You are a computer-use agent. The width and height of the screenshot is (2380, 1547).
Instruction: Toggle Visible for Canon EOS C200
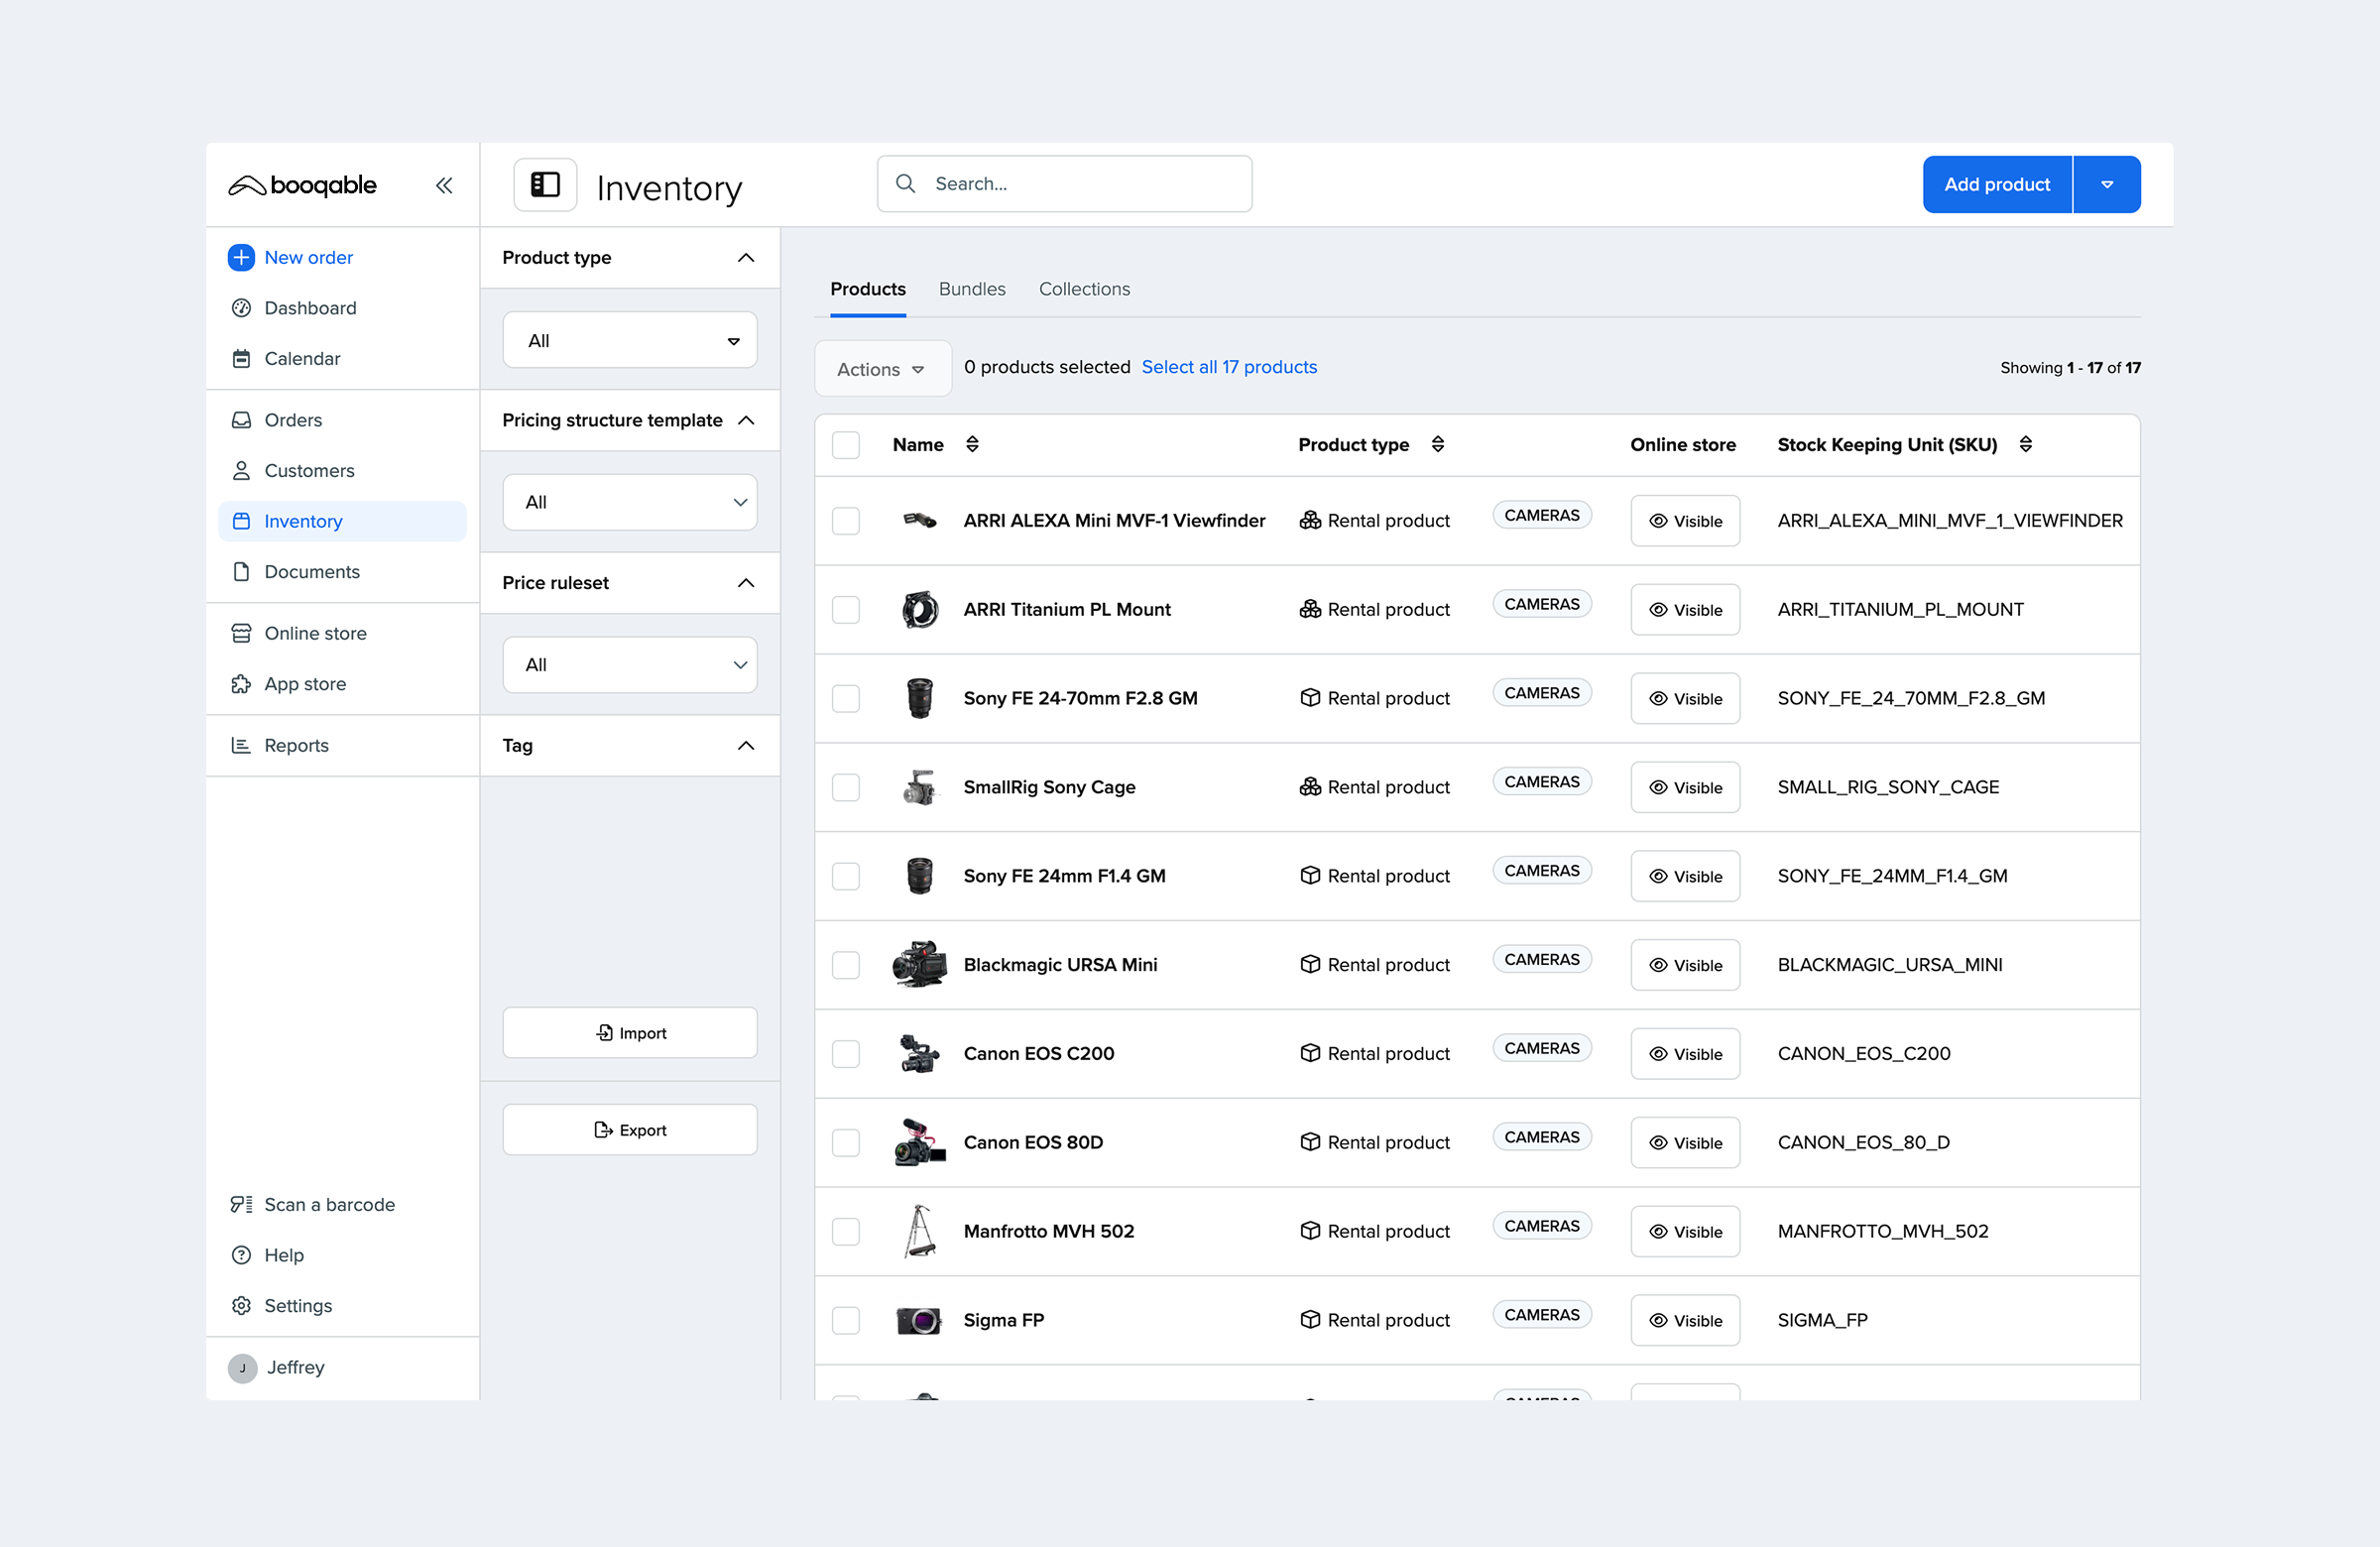1685,1054
